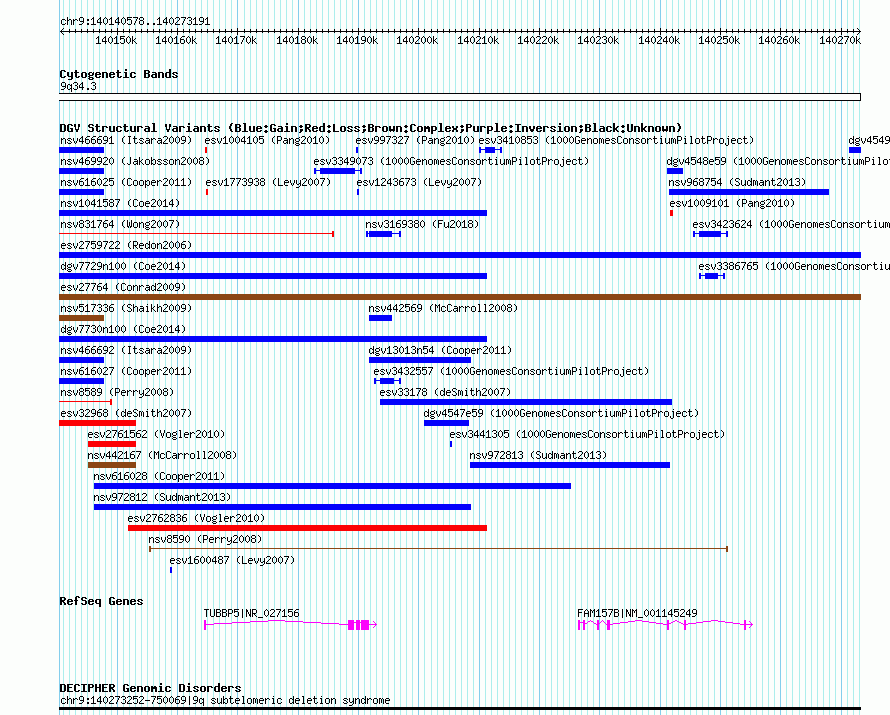Click the nsv3169380 (Fu2018) variant label
Image resolution: width=890 pixels, height=715 pixels.
(422, 224)
